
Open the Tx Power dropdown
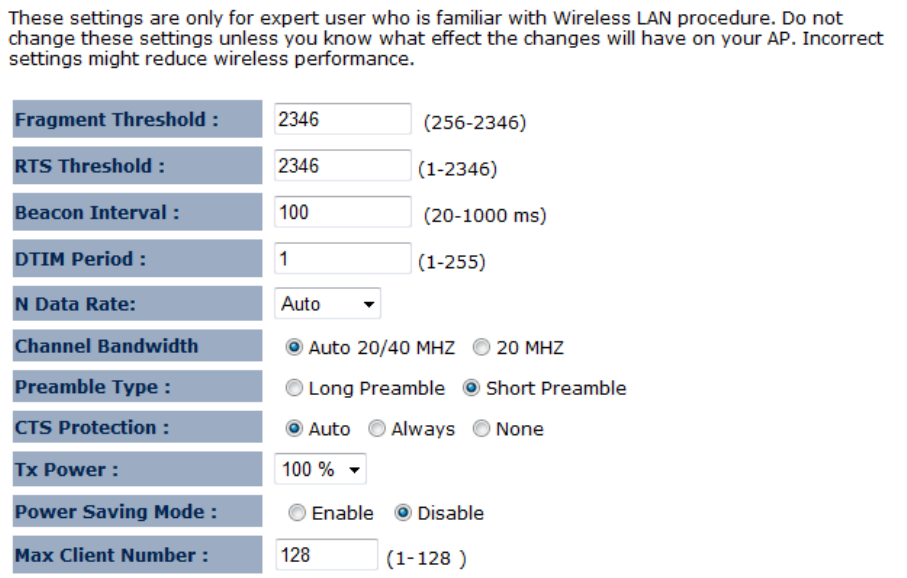pos(320,468)
